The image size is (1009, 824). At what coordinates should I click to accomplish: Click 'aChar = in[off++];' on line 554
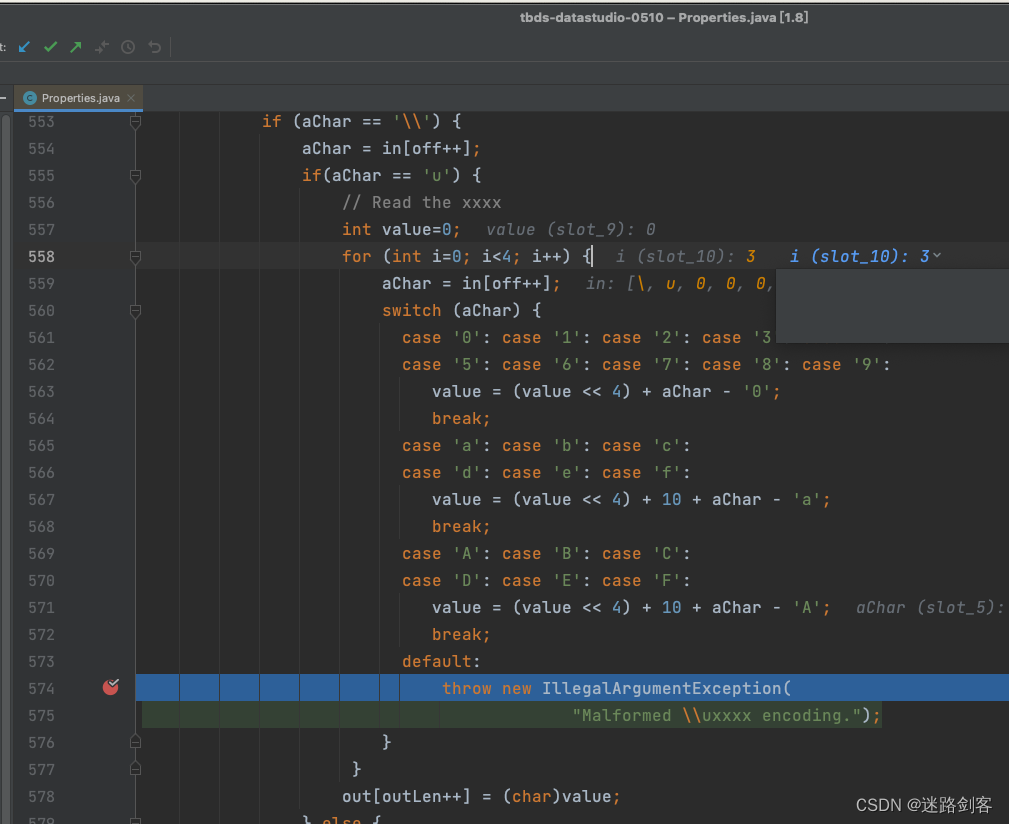click(391, 149)
